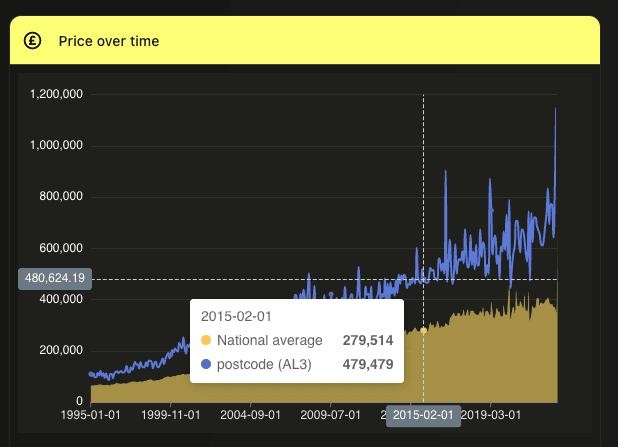The image size is (618, 447).
Task: Click the National average value 279,514
Action: (x=368, y=341)
